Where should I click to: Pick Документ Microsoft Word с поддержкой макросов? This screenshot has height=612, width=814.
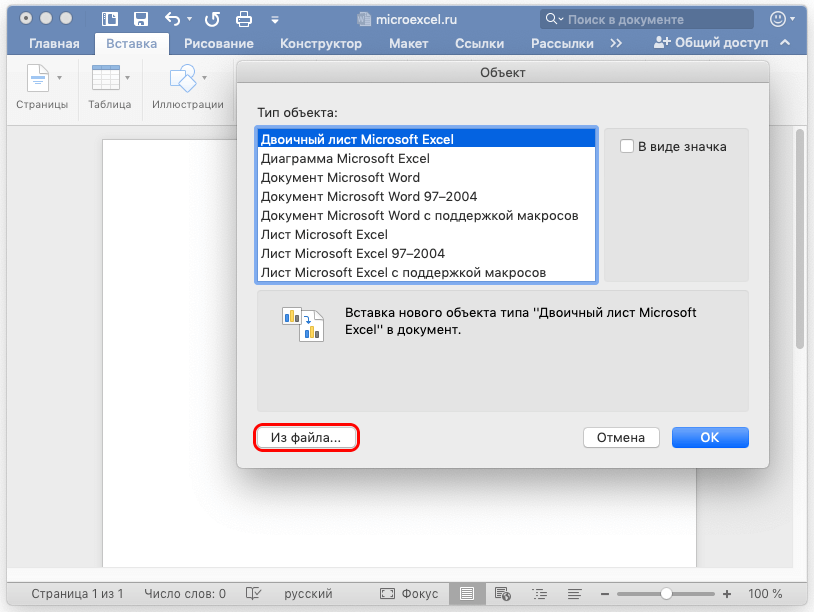coord(426,215)
